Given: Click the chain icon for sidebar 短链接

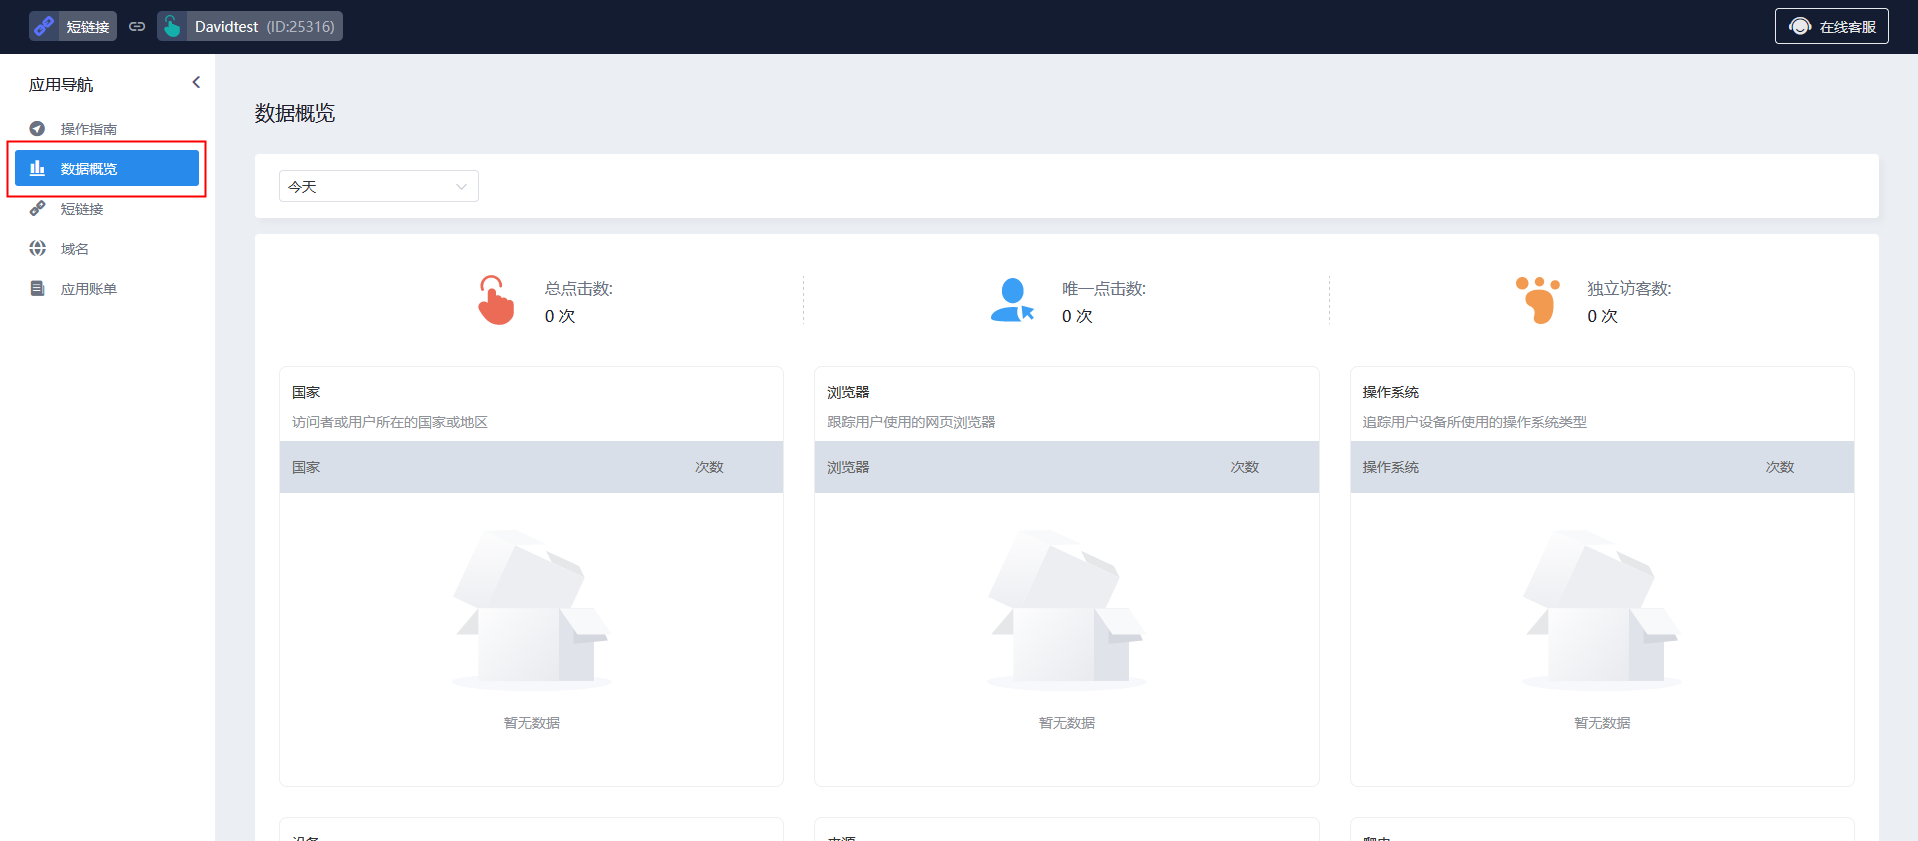Looking at the screenshot, I should [x=37, y=208].
